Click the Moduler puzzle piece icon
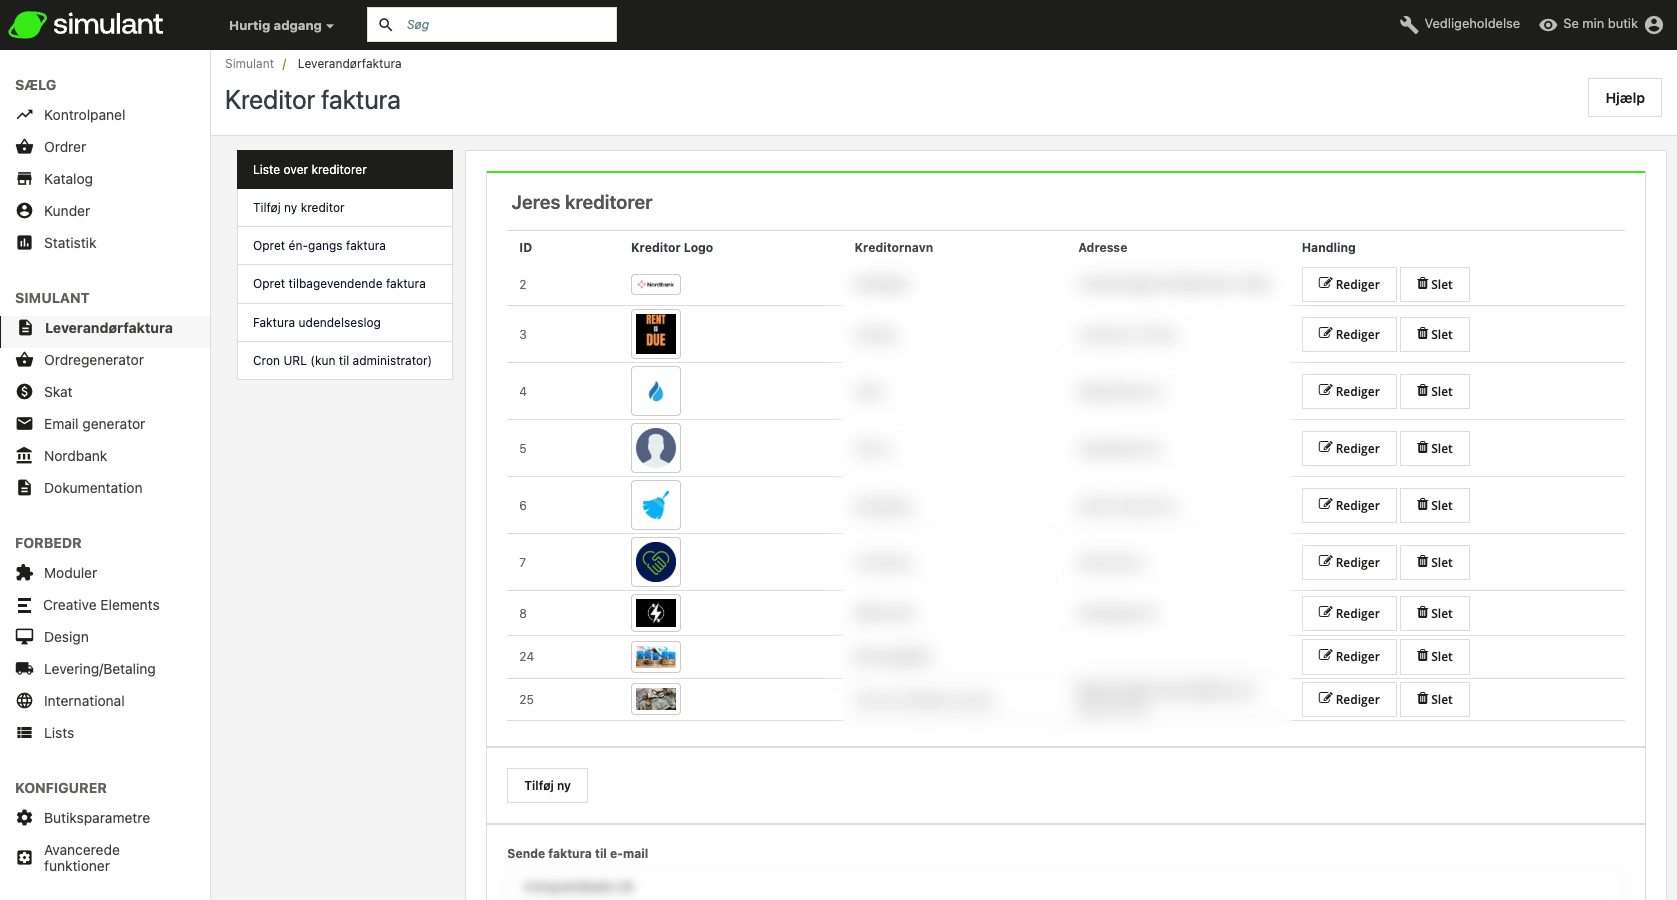This screenshot has height=900, width=1677. coord(25,573)
